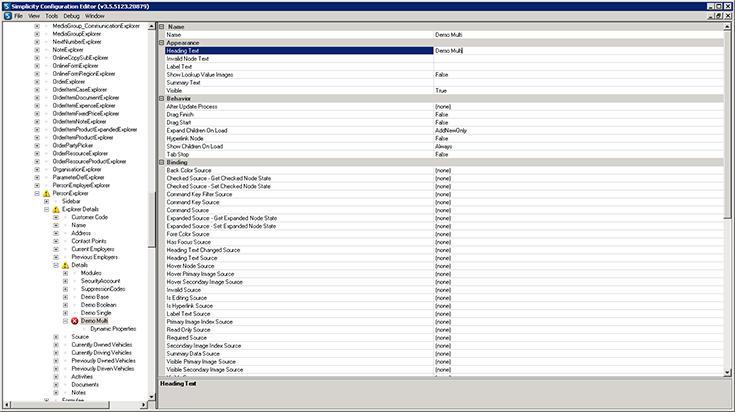Viewport: 735px width, 412px height.
Task: Open the Debug menu
Action: click(71, 16)
